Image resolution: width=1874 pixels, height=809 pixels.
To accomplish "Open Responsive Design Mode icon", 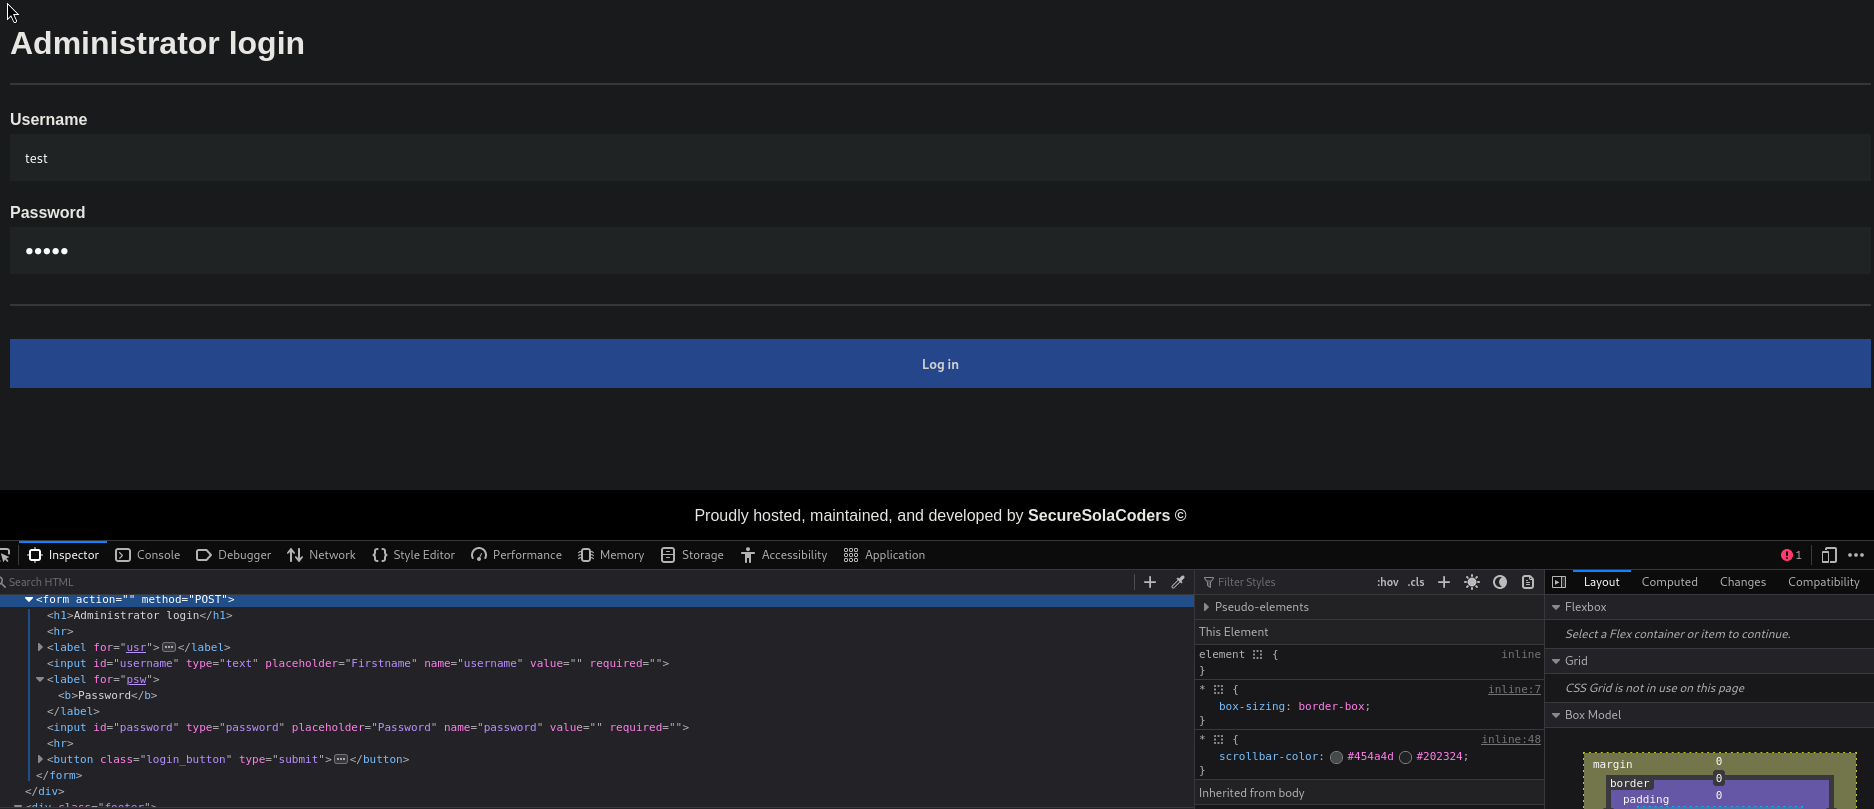I will tap(1829, 555).
